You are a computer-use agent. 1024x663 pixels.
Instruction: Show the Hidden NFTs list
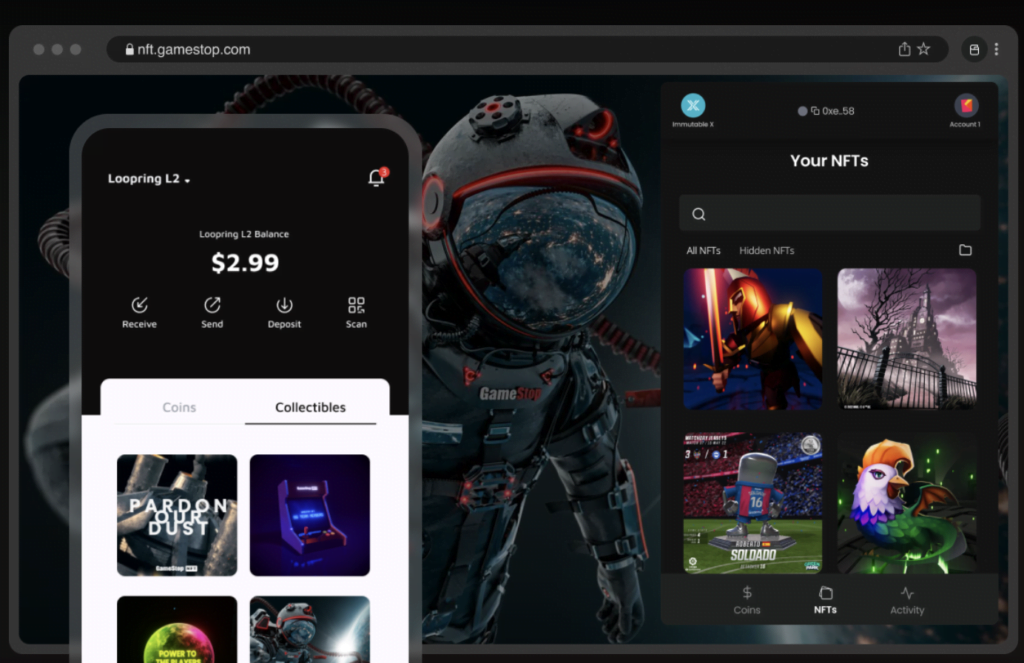(766, 251)
